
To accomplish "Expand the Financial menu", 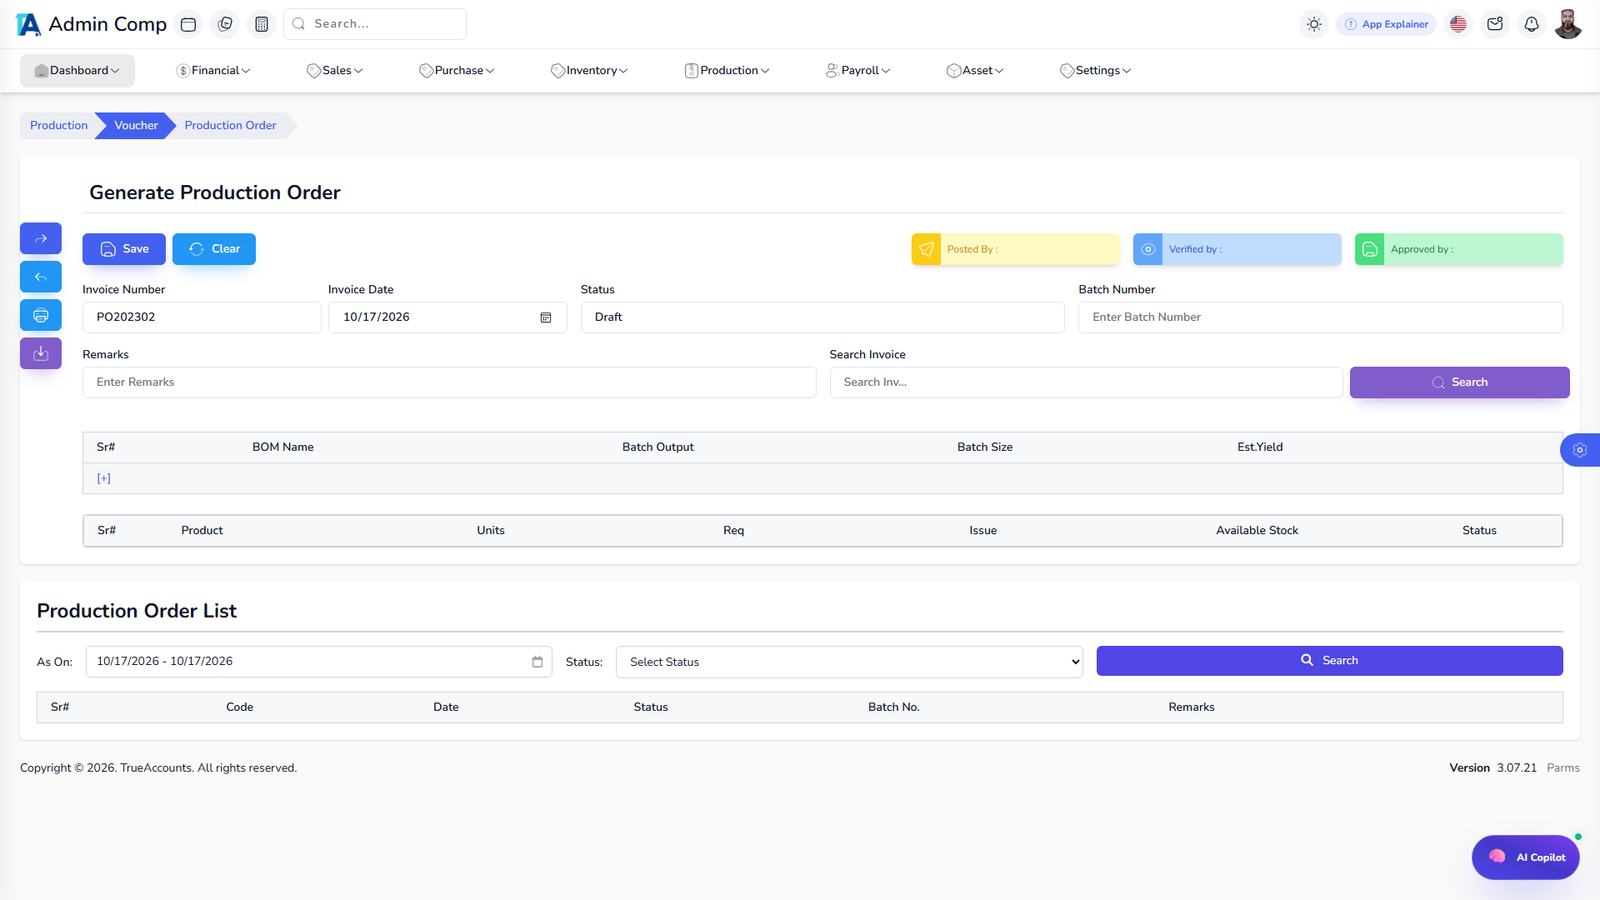I will coord(213,71).
